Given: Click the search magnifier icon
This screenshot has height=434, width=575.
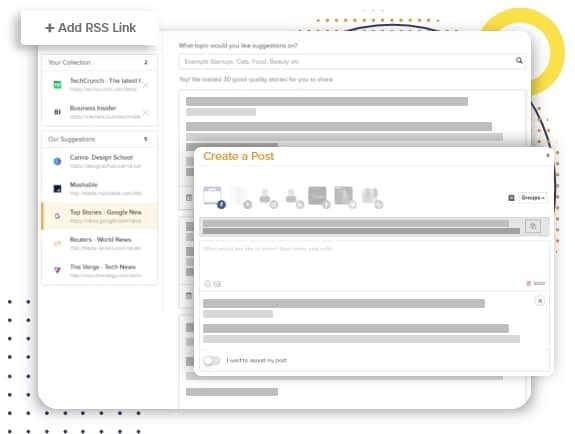Looking at the screenshot, I should tap(519, 61).
